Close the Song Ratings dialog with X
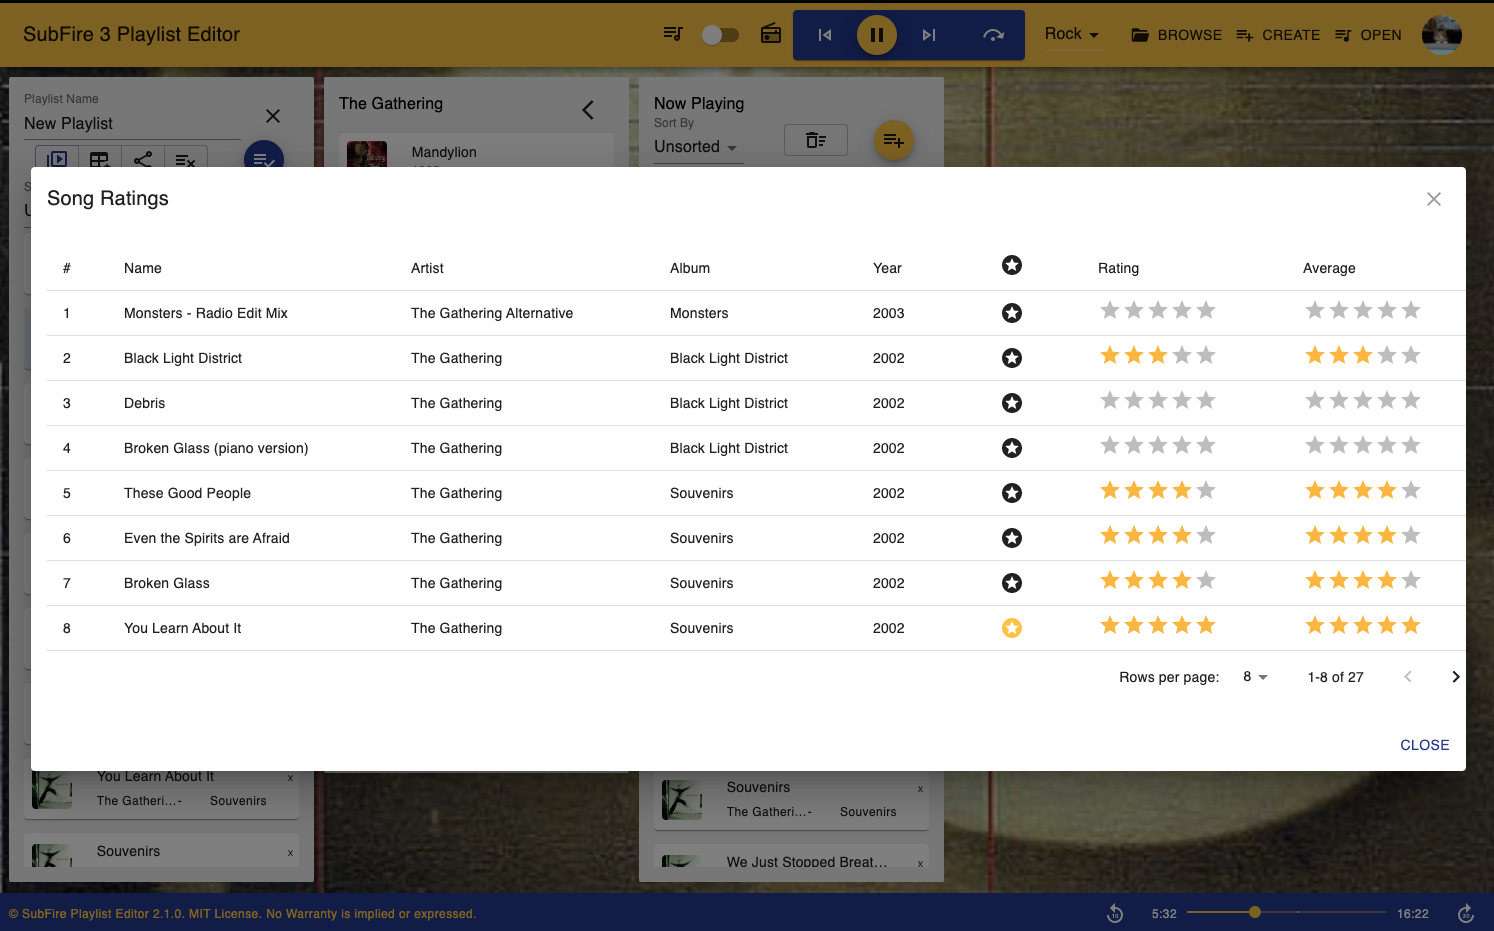 pyautogui.click(x=1434, y=199)
